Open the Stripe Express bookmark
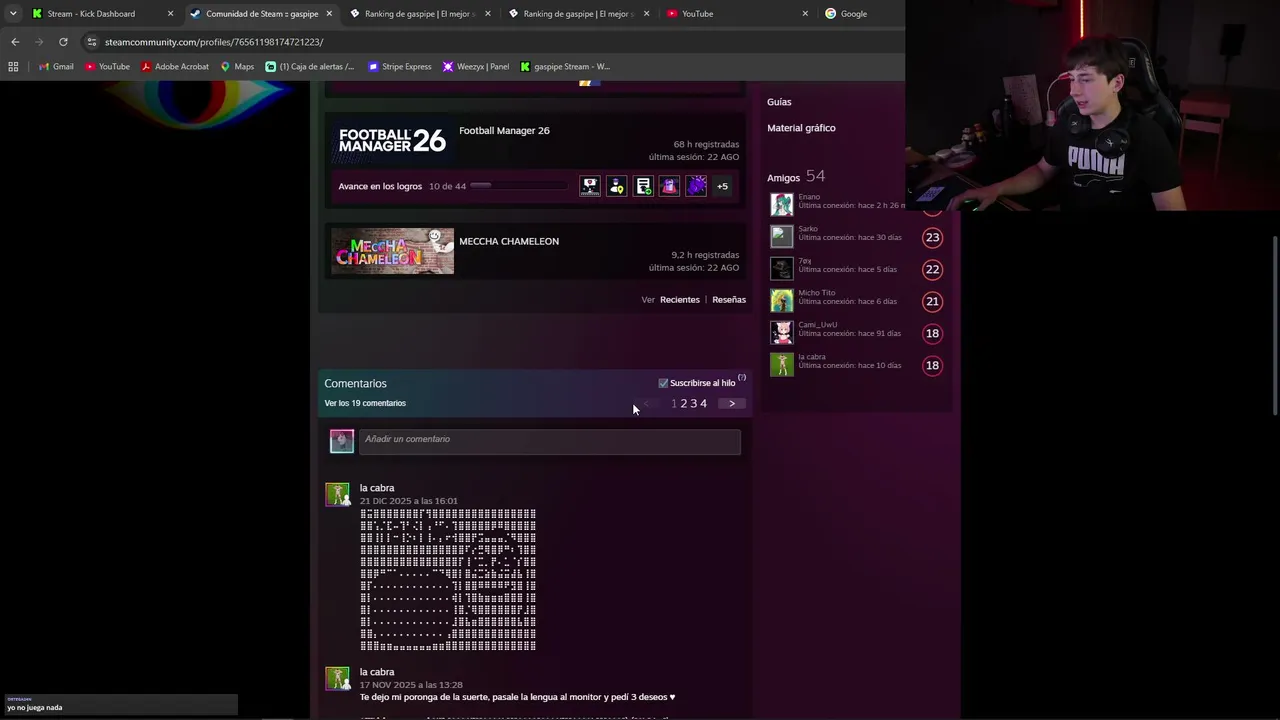1280x720 pixels. point(400,67)
